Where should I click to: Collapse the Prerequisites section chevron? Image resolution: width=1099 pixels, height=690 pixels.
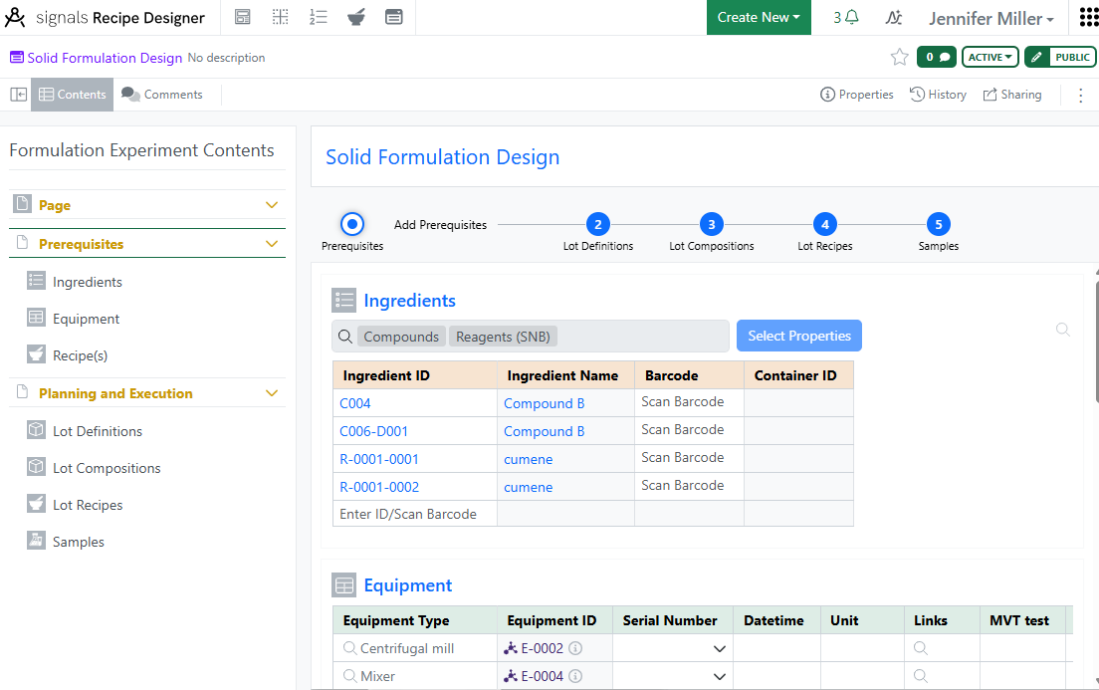click(272, 243)
